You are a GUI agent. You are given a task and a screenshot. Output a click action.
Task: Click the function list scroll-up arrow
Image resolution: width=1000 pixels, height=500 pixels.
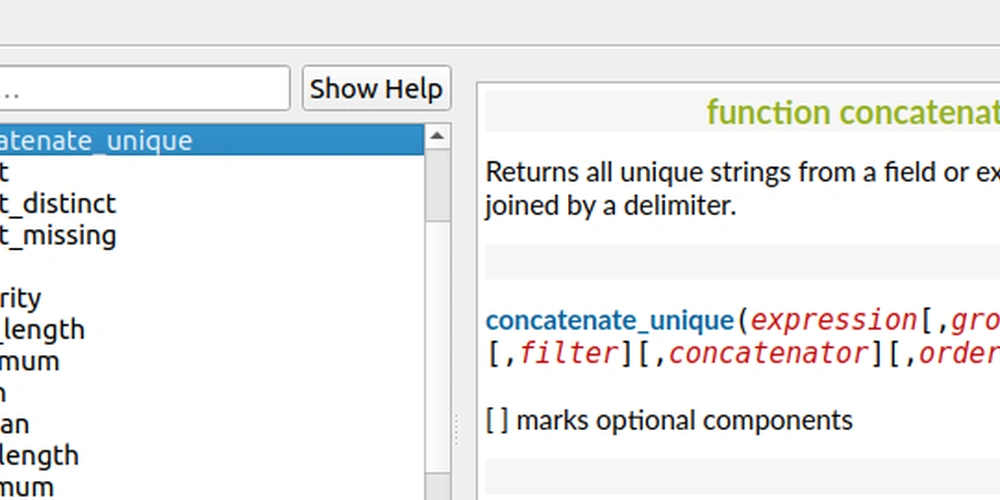[437, 137]
